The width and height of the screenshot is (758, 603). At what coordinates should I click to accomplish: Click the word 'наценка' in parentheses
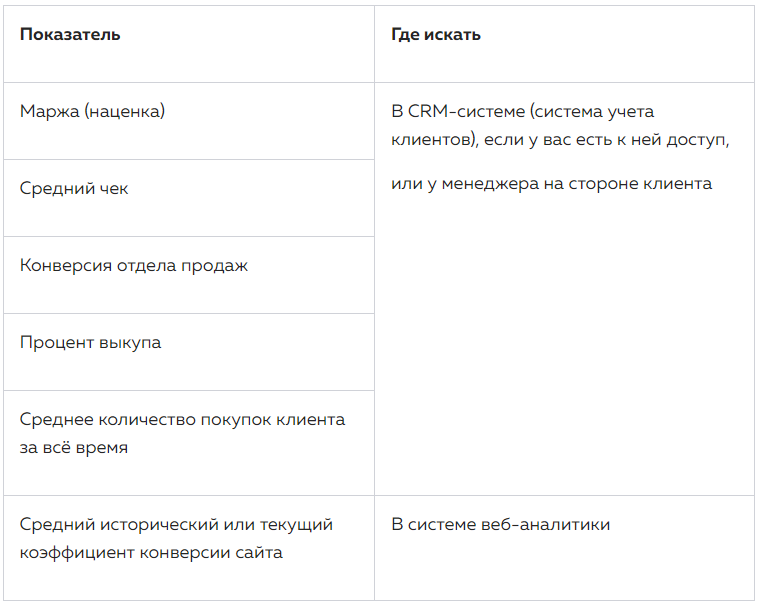click(x=125, y=112)
